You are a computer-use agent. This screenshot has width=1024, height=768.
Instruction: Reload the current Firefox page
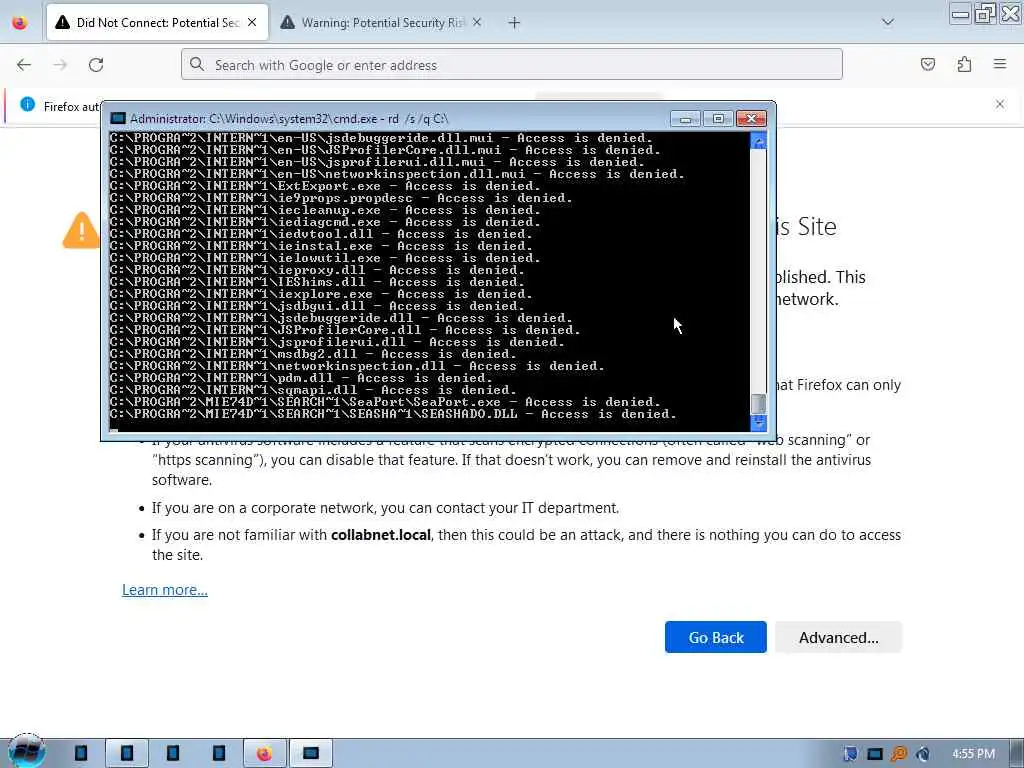[96, 65]
